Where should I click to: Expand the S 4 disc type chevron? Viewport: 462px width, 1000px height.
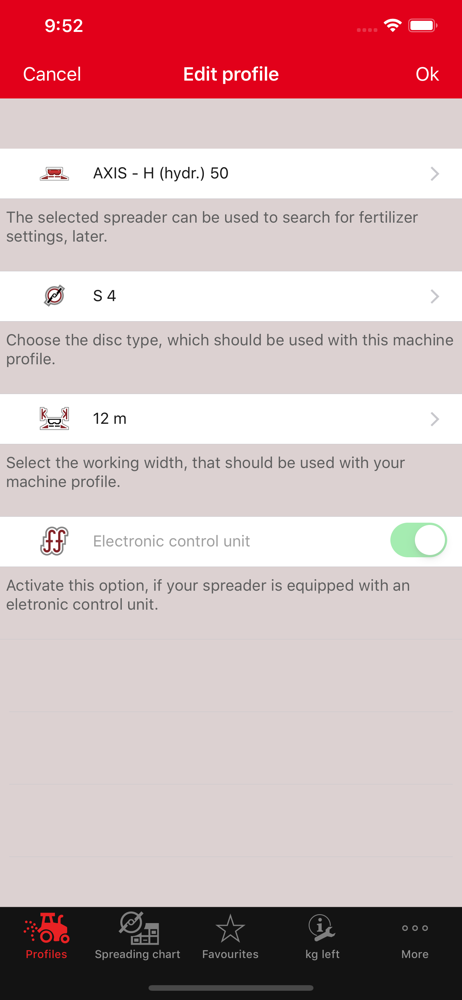[x=435, y=296]
